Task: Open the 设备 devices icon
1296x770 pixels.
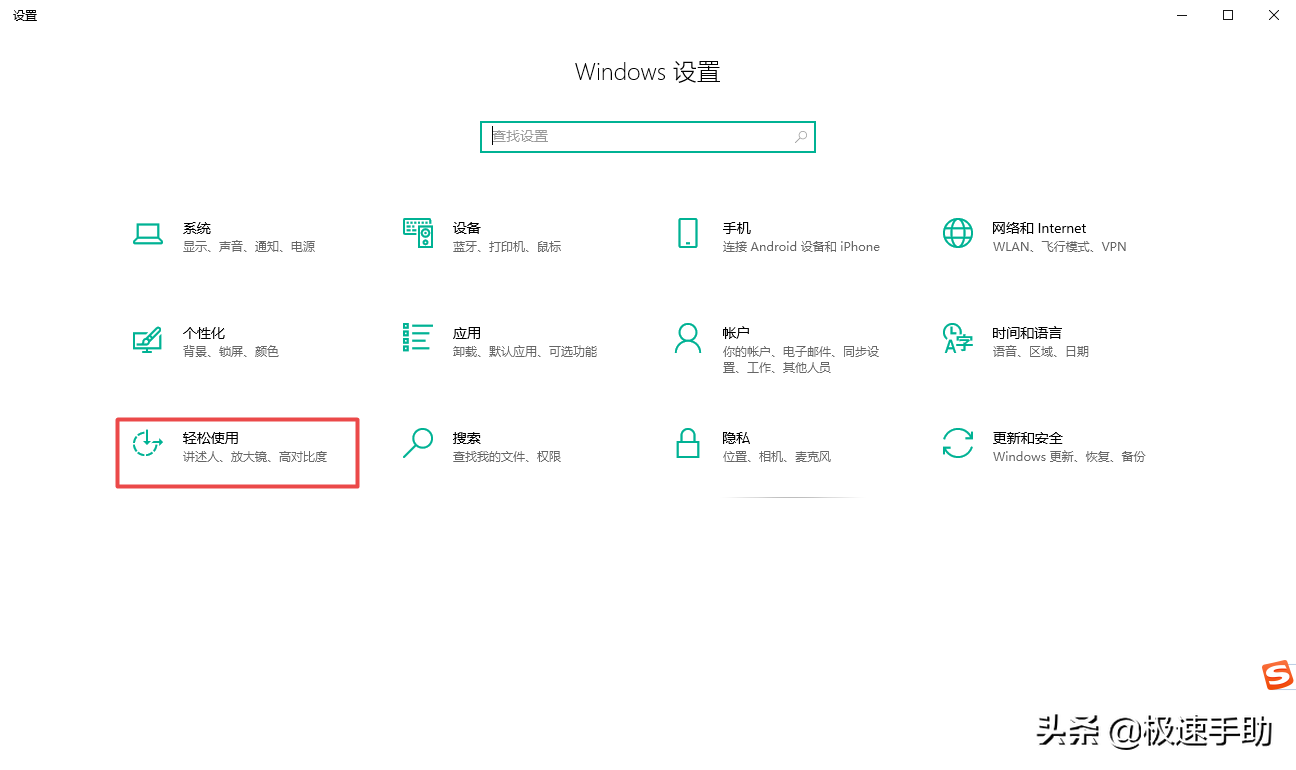Action: pos(418,233)
